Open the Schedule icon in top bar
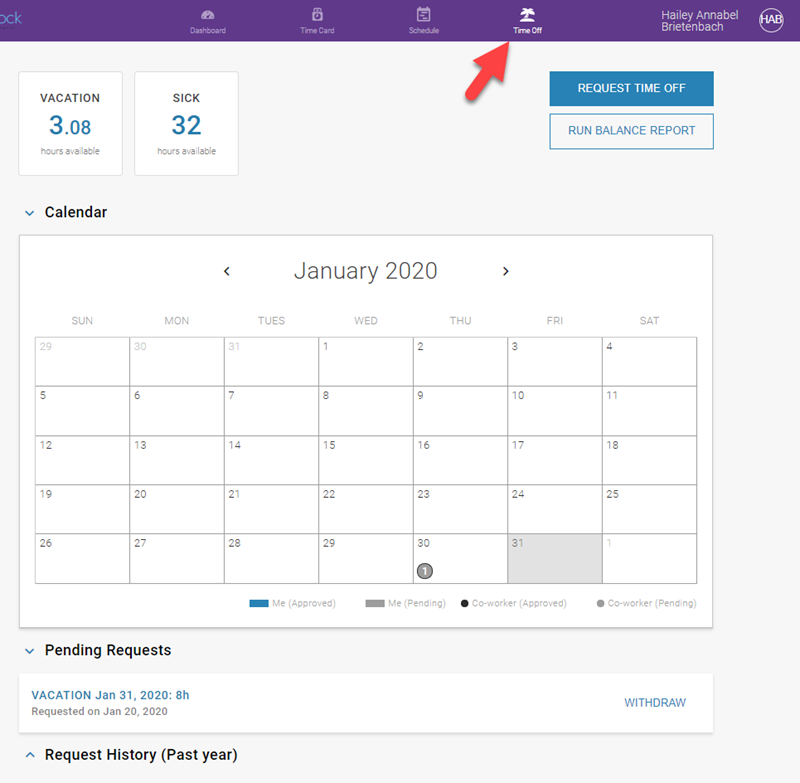Viewport: 800px width, 783px height. coord(423,20)
